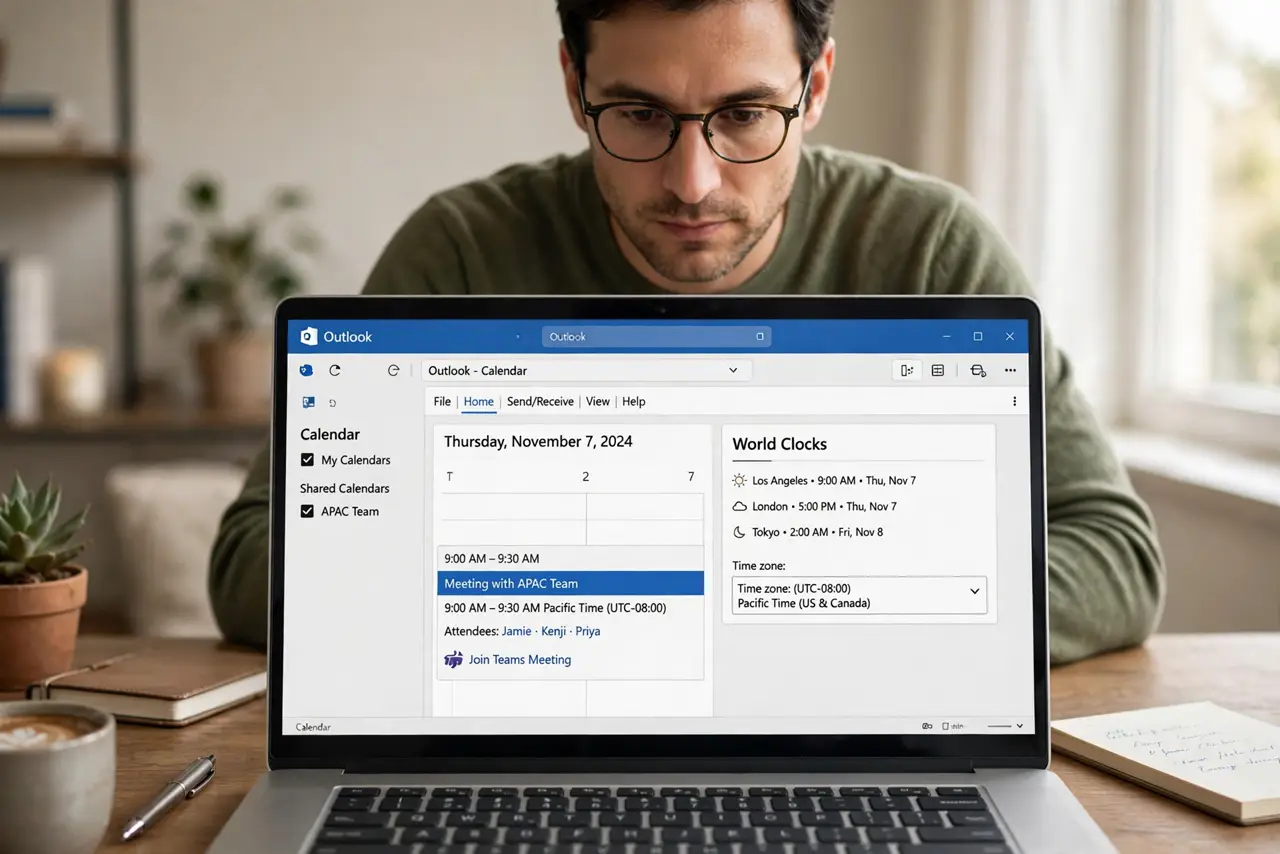The width and height of the screenshot is (1280, 854).
Task: Switch to the View tab
Action: click(598, 402)
